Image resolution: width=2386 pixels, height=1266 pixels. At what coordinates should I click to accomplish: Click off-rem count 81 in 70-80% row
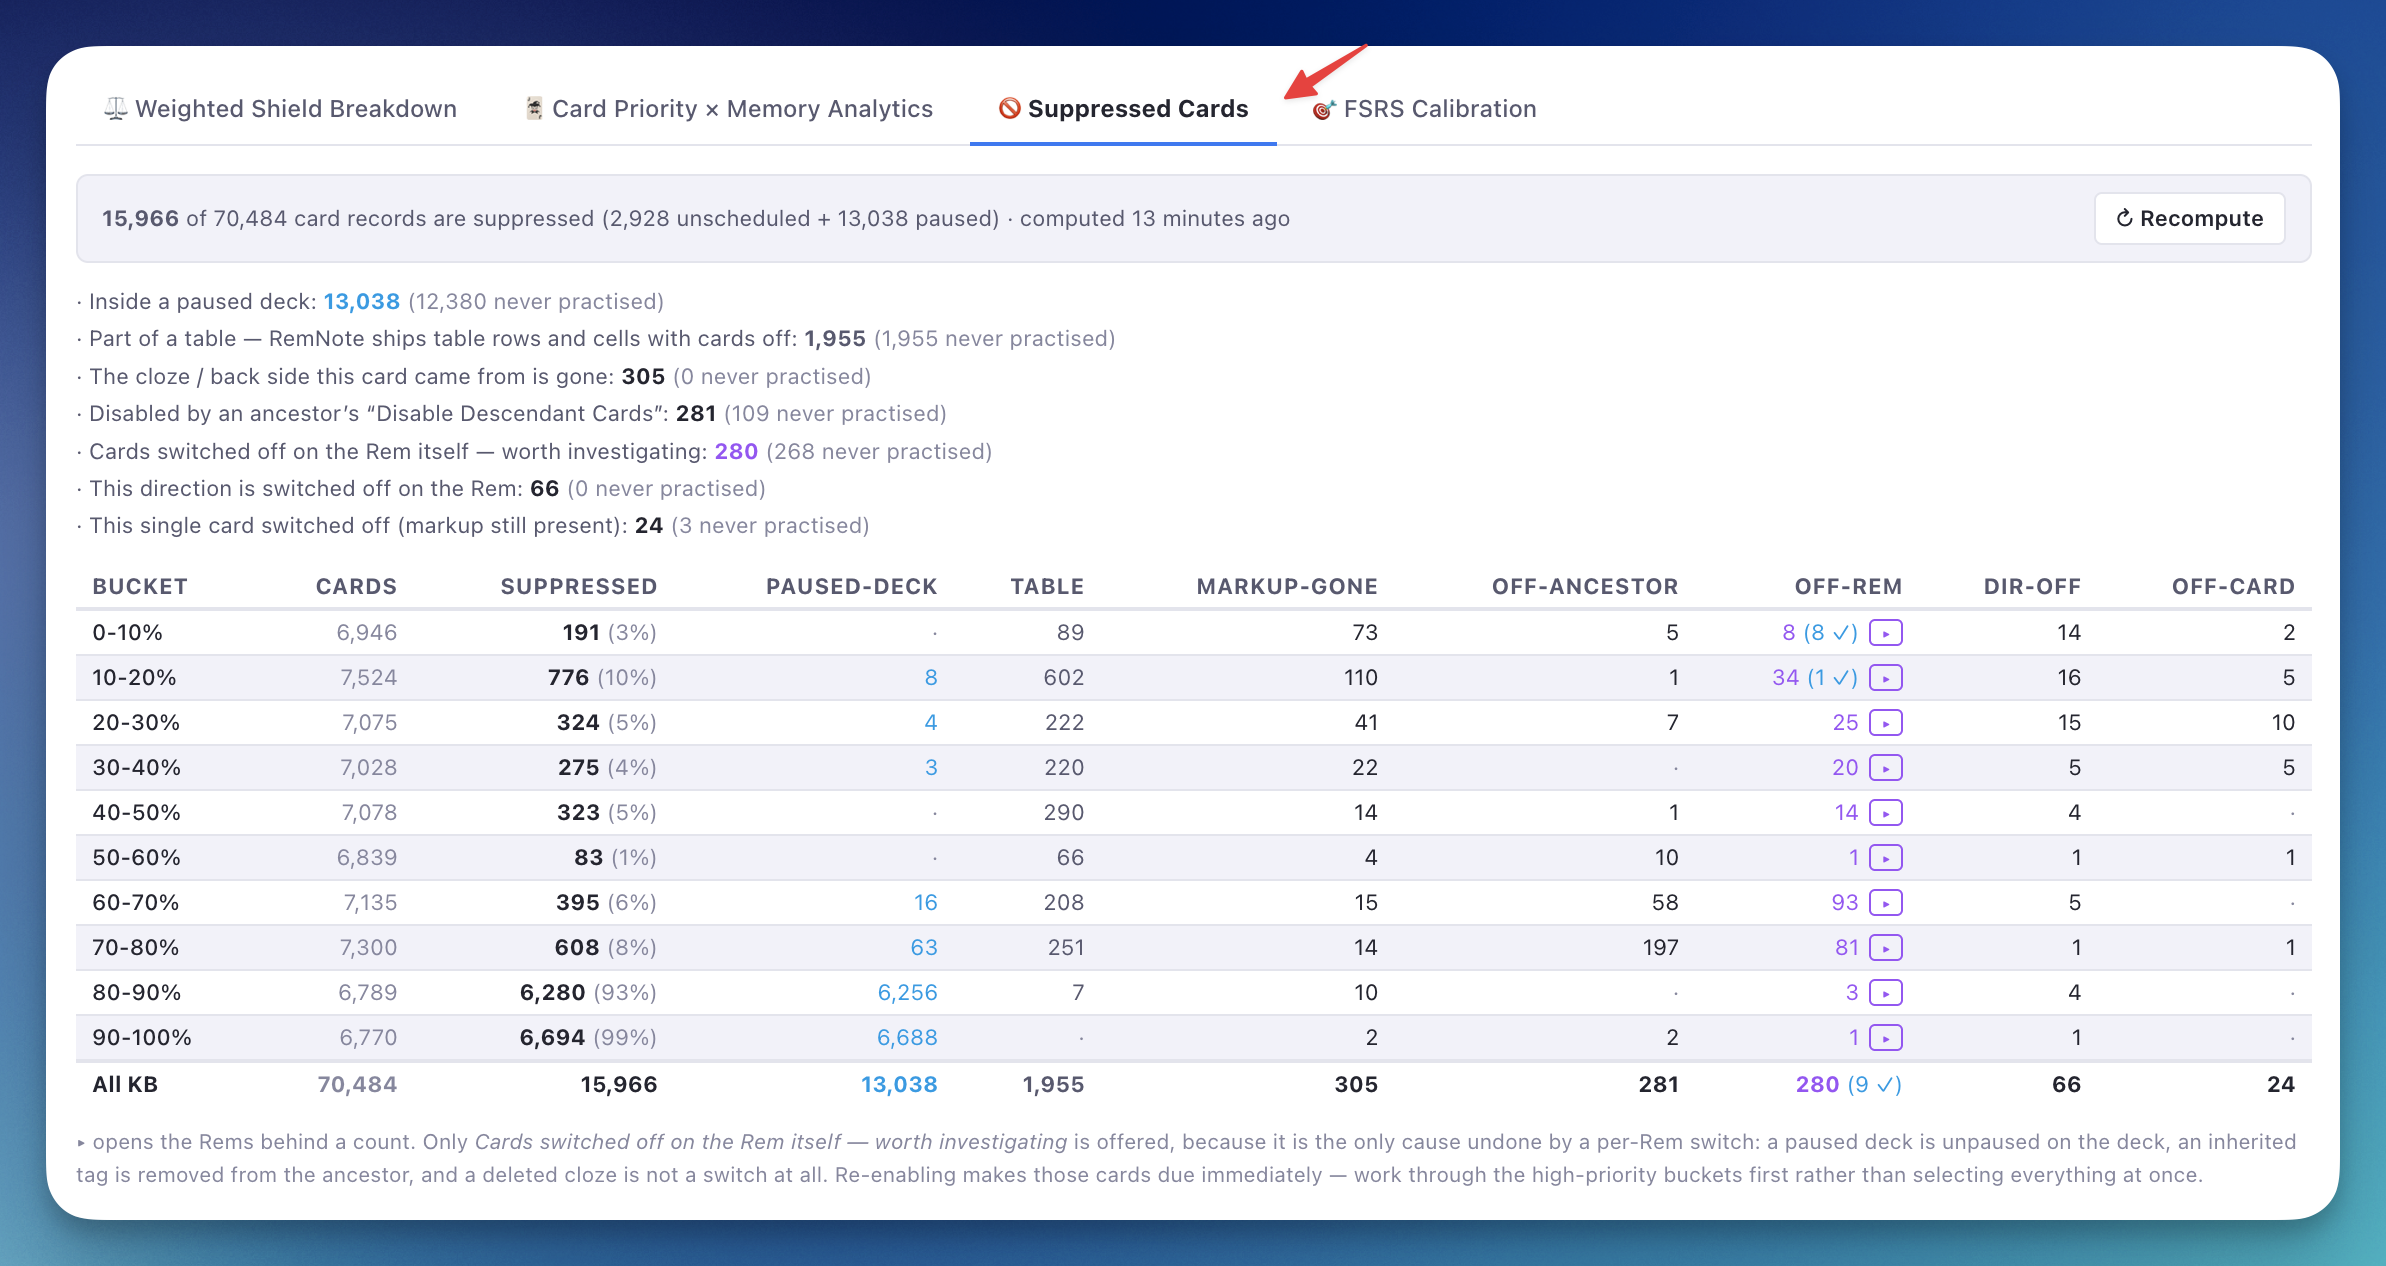click(x=1846, y=948)
